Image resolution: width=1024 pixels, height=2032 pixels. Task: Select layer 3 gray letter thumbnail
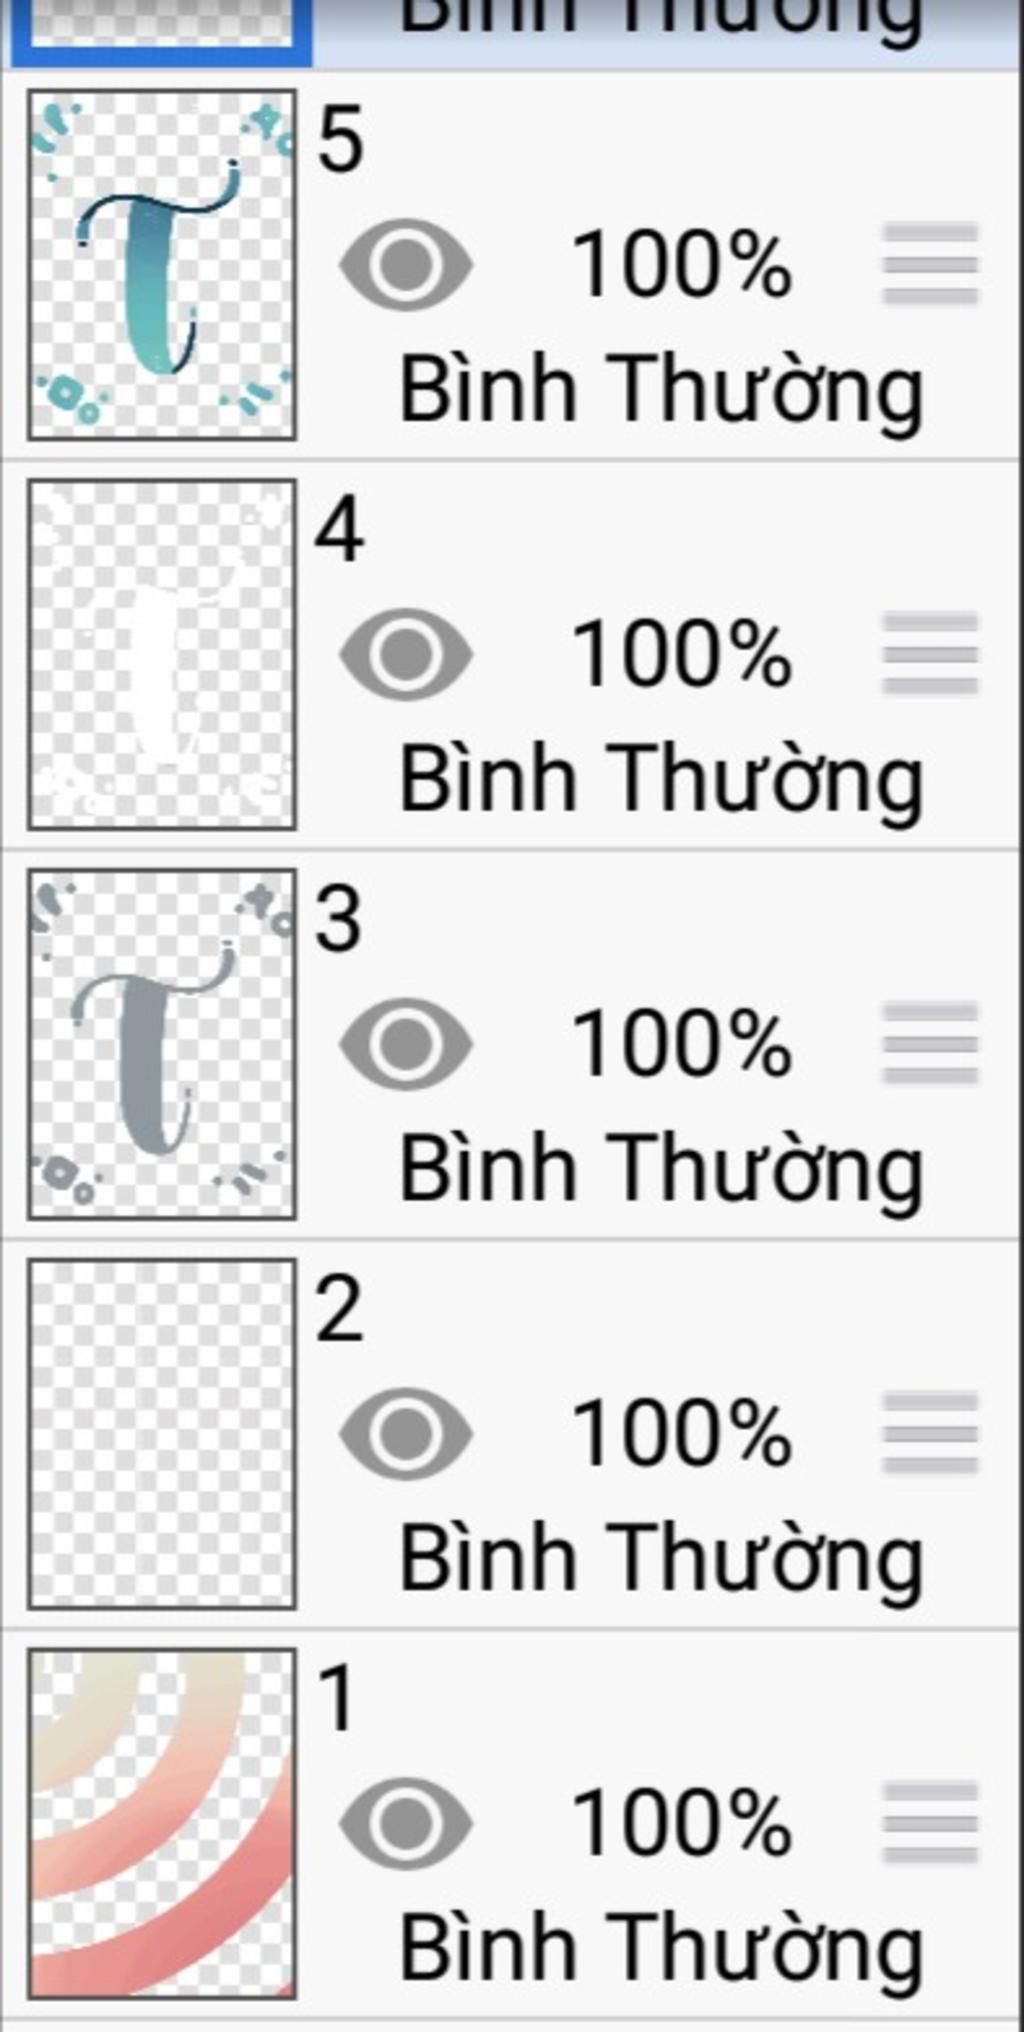(162, 1045)
